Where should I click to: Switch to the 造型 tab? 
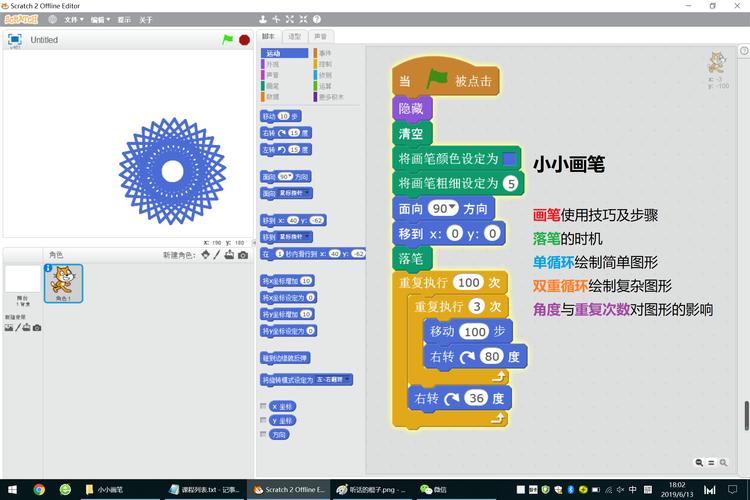pyautogui.click(x=294, y=36)
